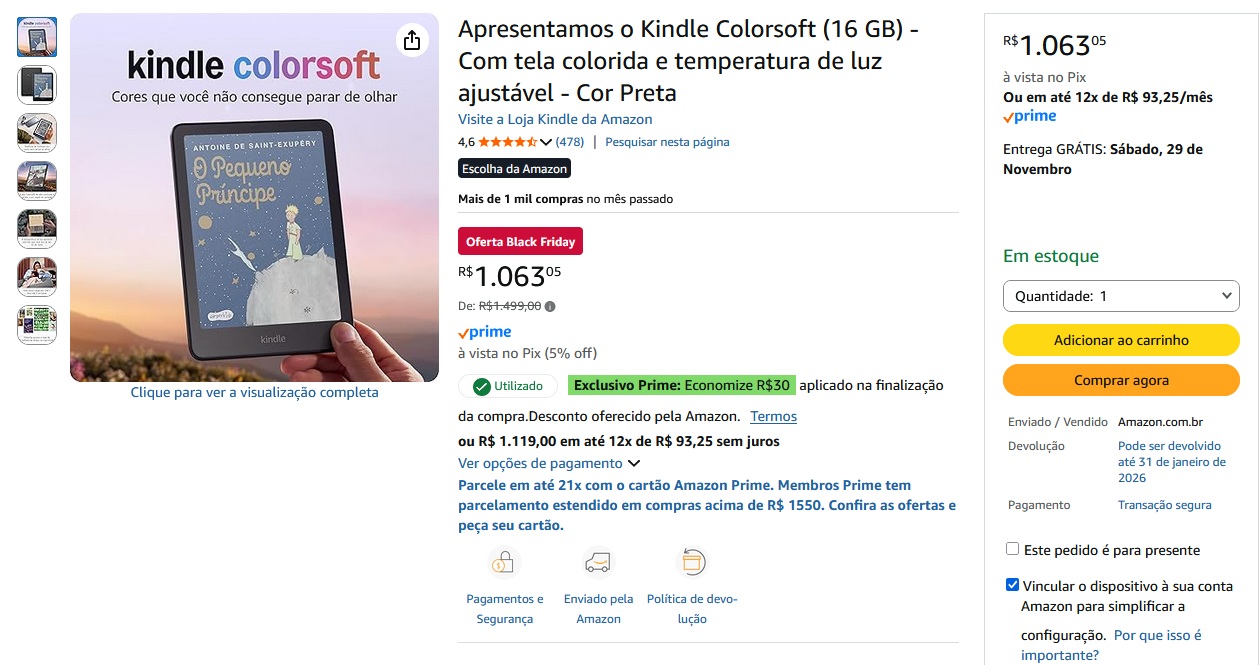Disable 'Vincular o dispositivo à sua conta Amazon'

(1011, 583)
